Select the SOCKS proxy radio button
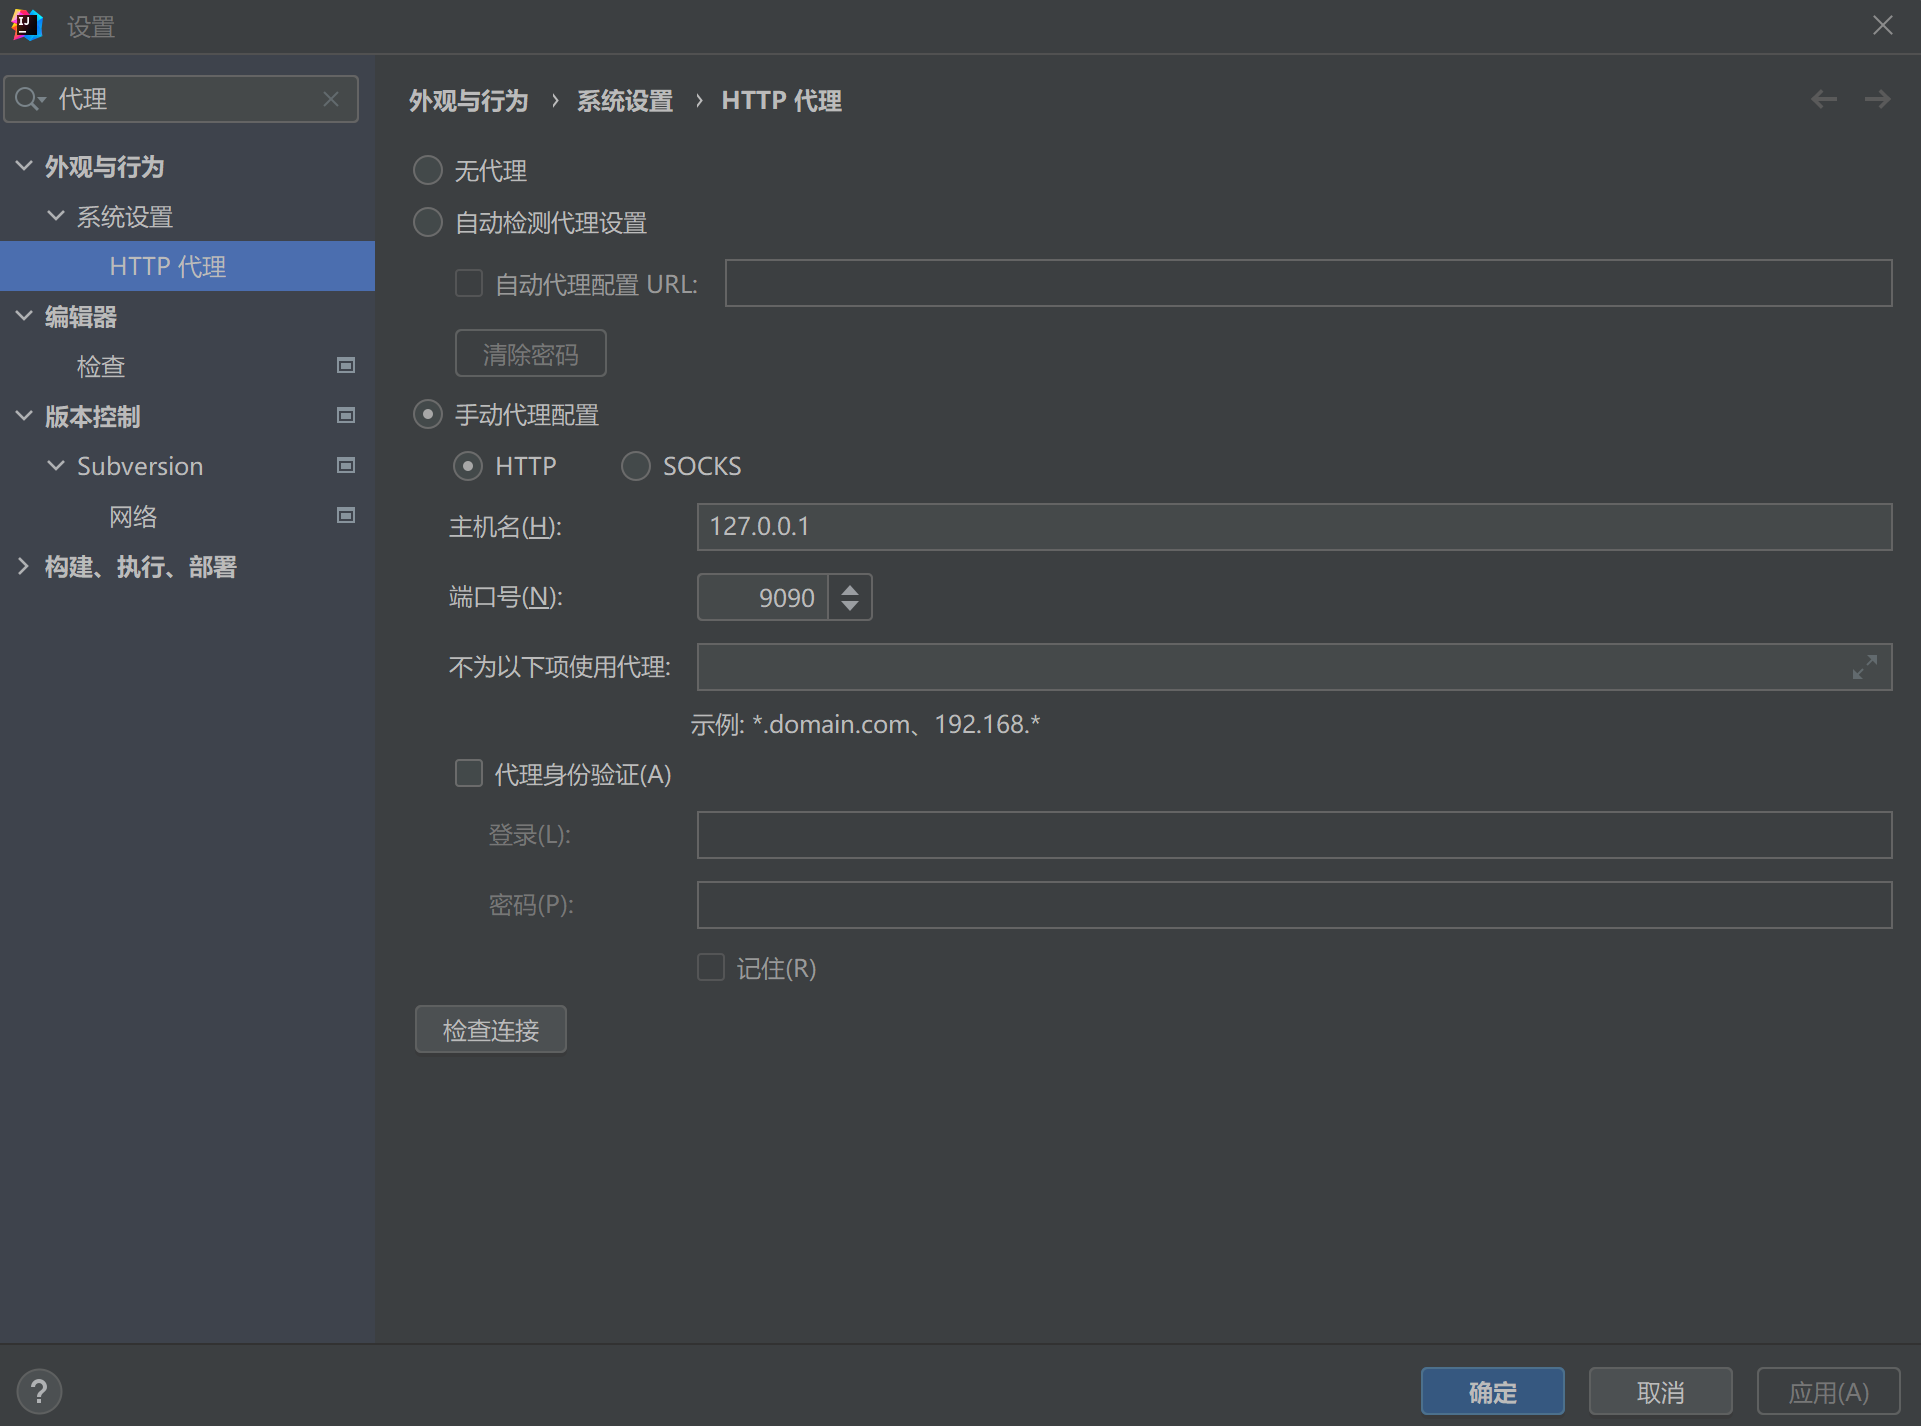Viewport: 1921px width, 1426px height. (636, 466)
